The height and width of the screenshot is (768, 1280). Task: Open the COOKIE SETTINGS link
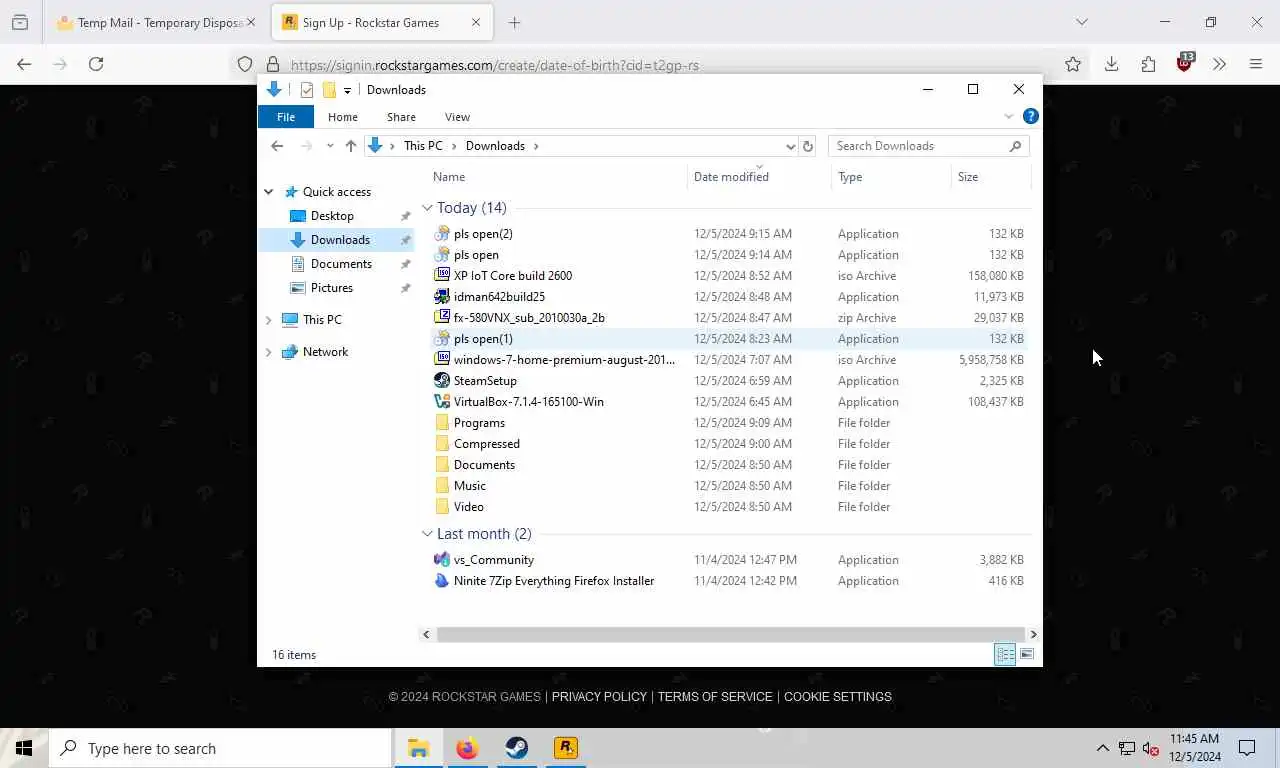point(837,697)
